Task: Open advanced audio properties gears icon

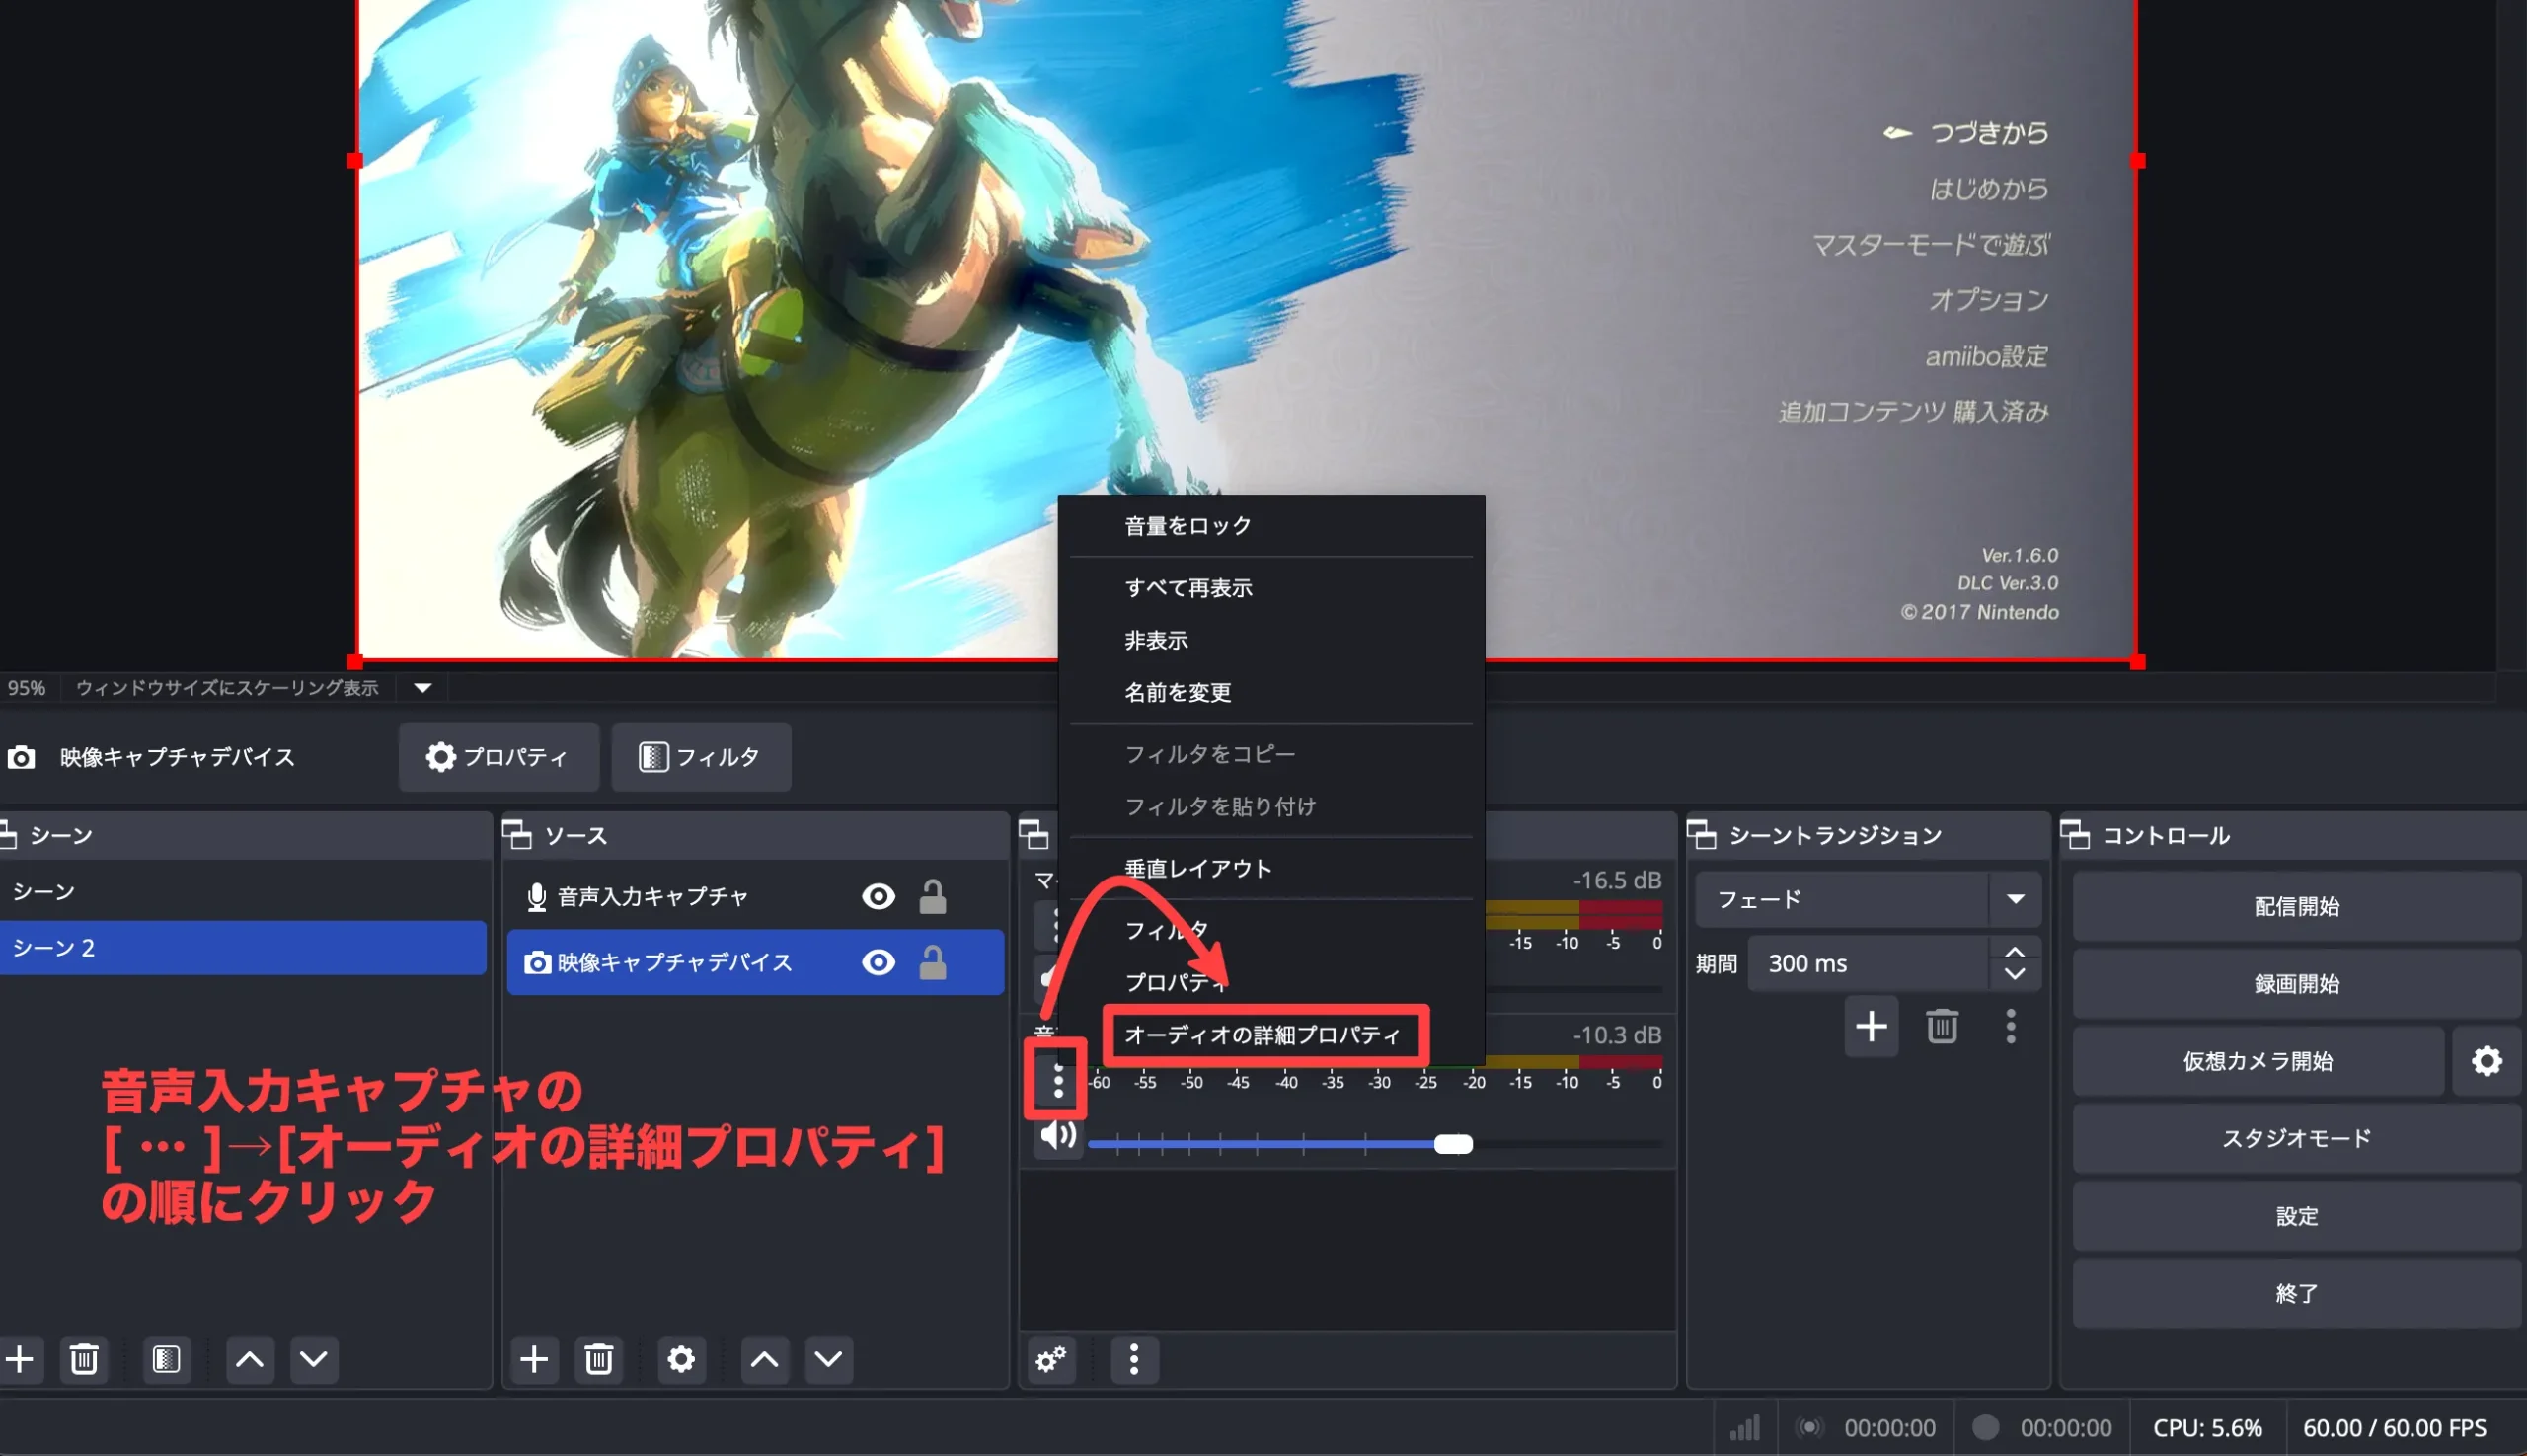Action: click(x=1051, y=1359)
